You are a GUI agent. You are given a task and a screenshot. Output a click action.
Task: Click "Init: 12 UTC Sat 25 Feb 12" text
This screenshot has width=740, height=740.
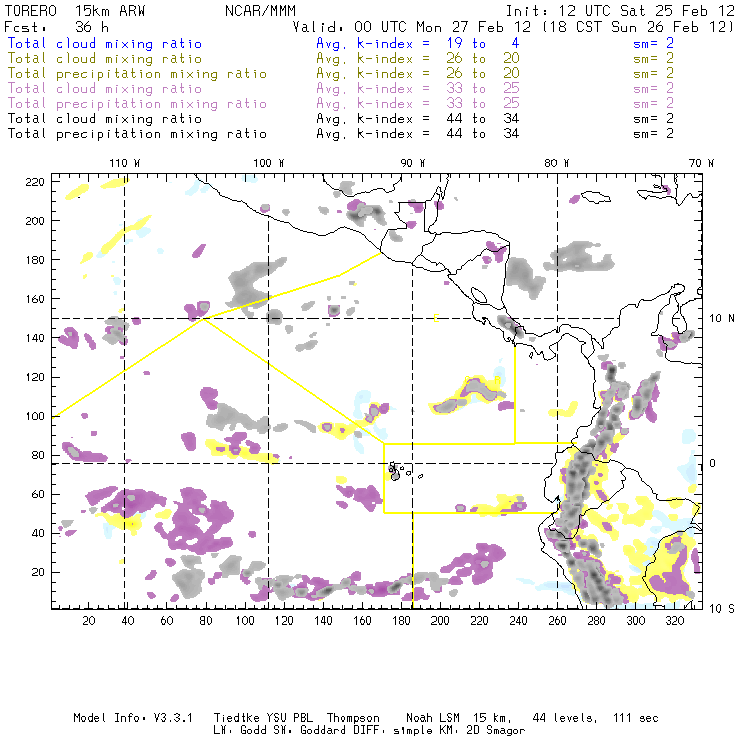(x=620, y=11)
